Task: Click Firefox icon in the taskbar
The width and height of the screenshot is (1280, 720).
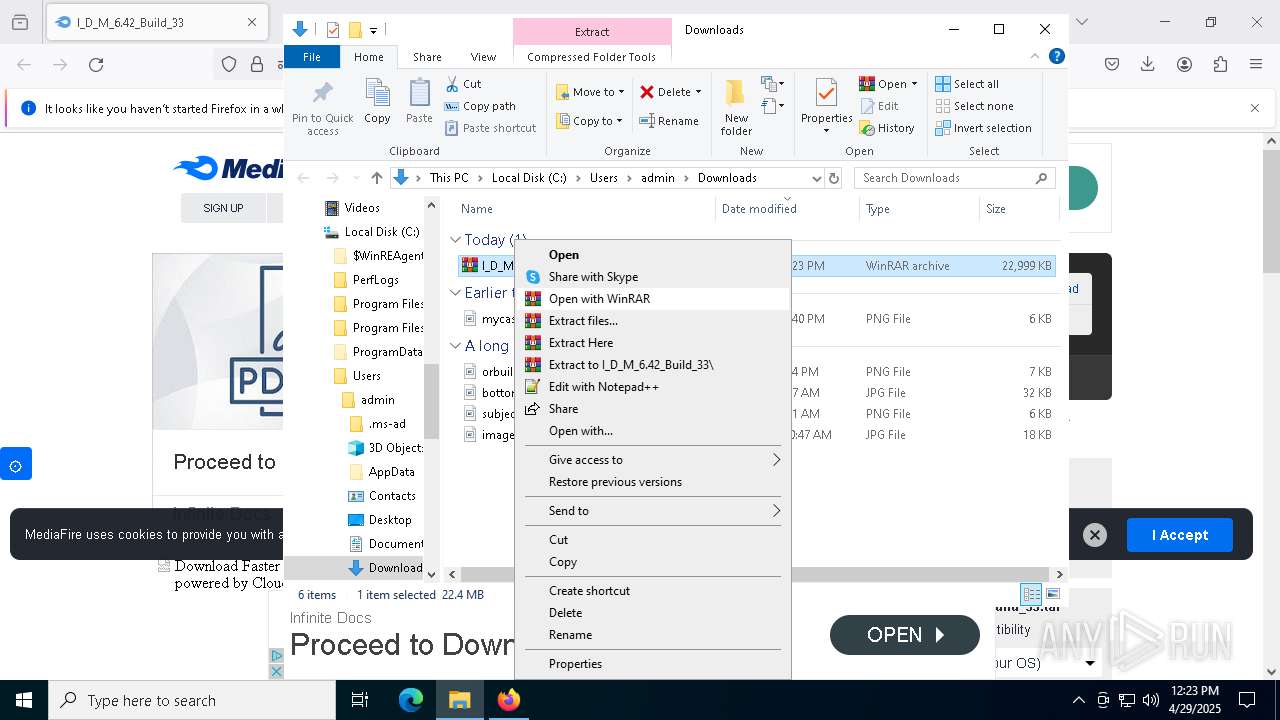Action: (x=509, y=700)
